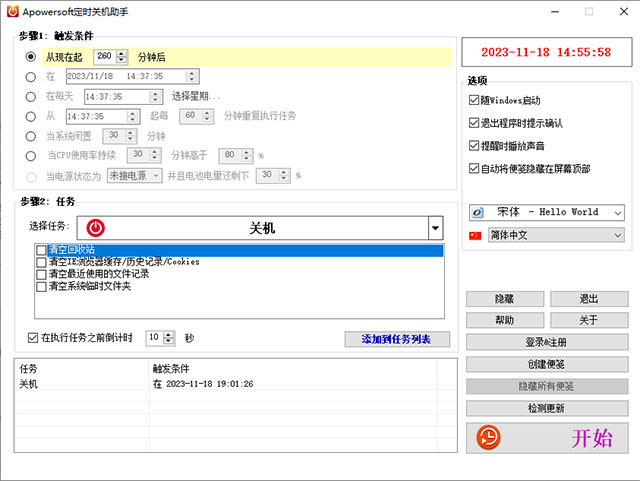Open 帮助 help button
640x481 pixels.
(x=505, y=320)
